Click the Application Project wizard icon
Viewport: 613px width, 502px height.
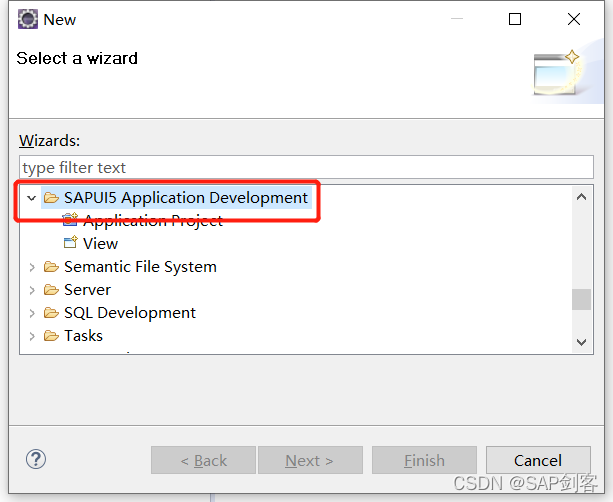pyautogui.click(x=70, y=219)
